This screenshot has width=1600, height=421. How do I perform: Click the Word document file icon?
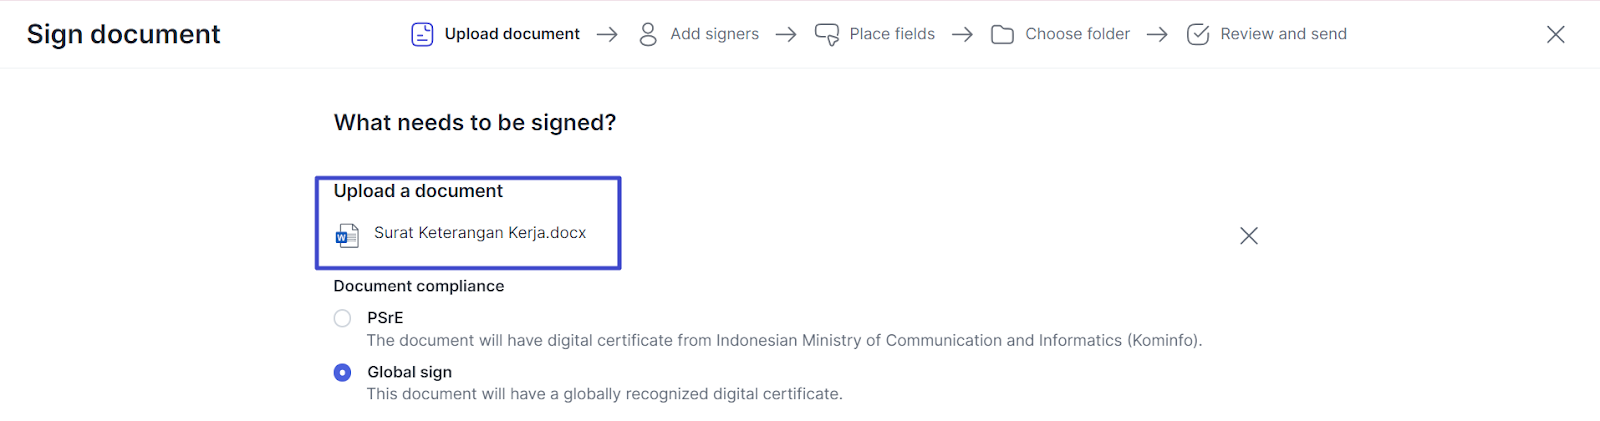coord(347,235)
